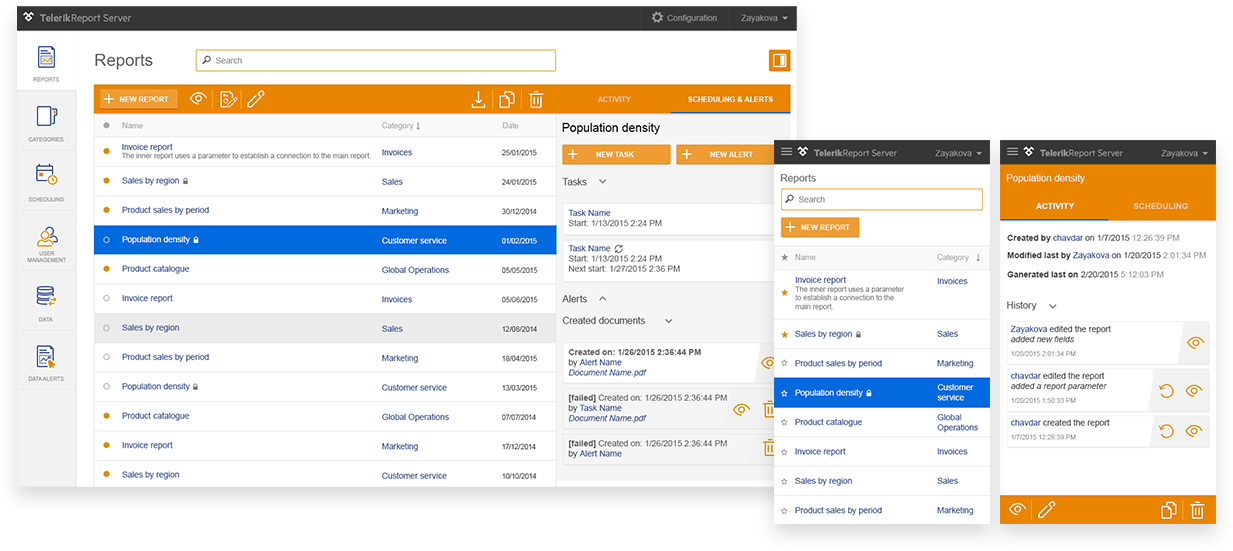
Task: Open Global Operations category dated 05/05/2015
Action: (415, 270)
